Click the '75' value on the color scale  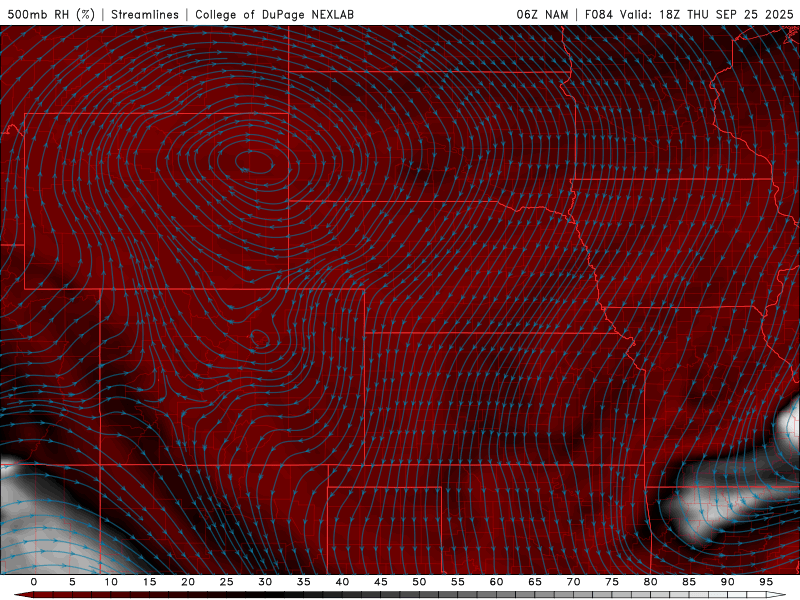coord(612,582)
